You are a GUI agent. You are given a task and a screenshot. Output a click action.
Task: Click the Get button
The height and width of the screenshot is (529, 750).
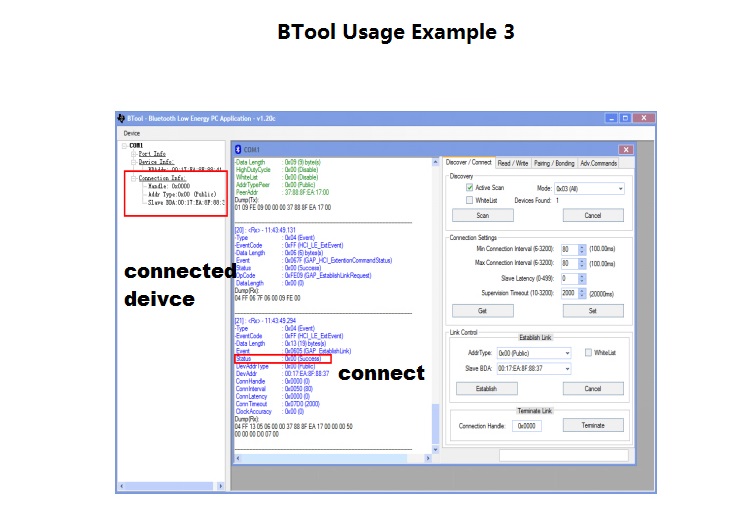click(x=483, y=311)
